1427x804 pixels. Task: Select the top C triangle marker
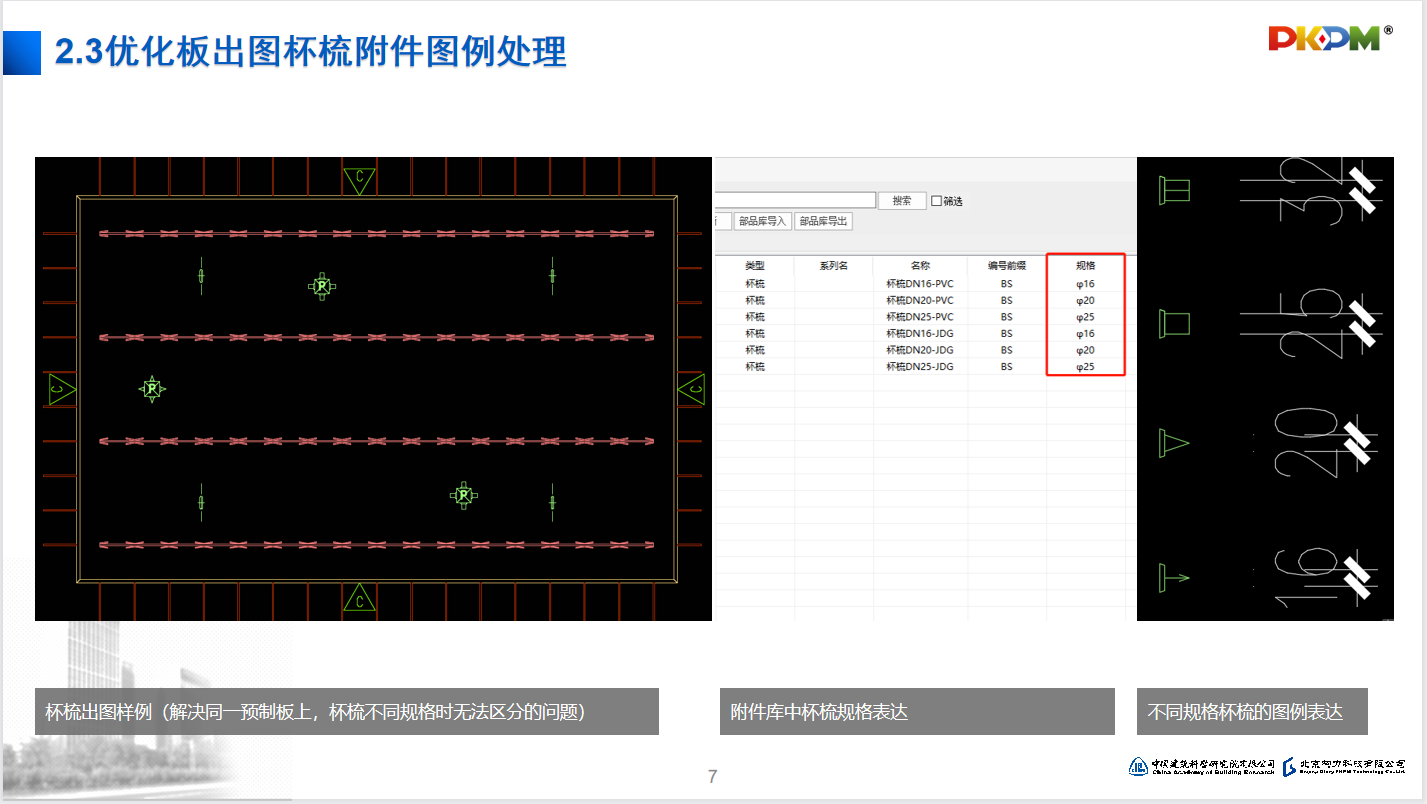click(358, 180)
